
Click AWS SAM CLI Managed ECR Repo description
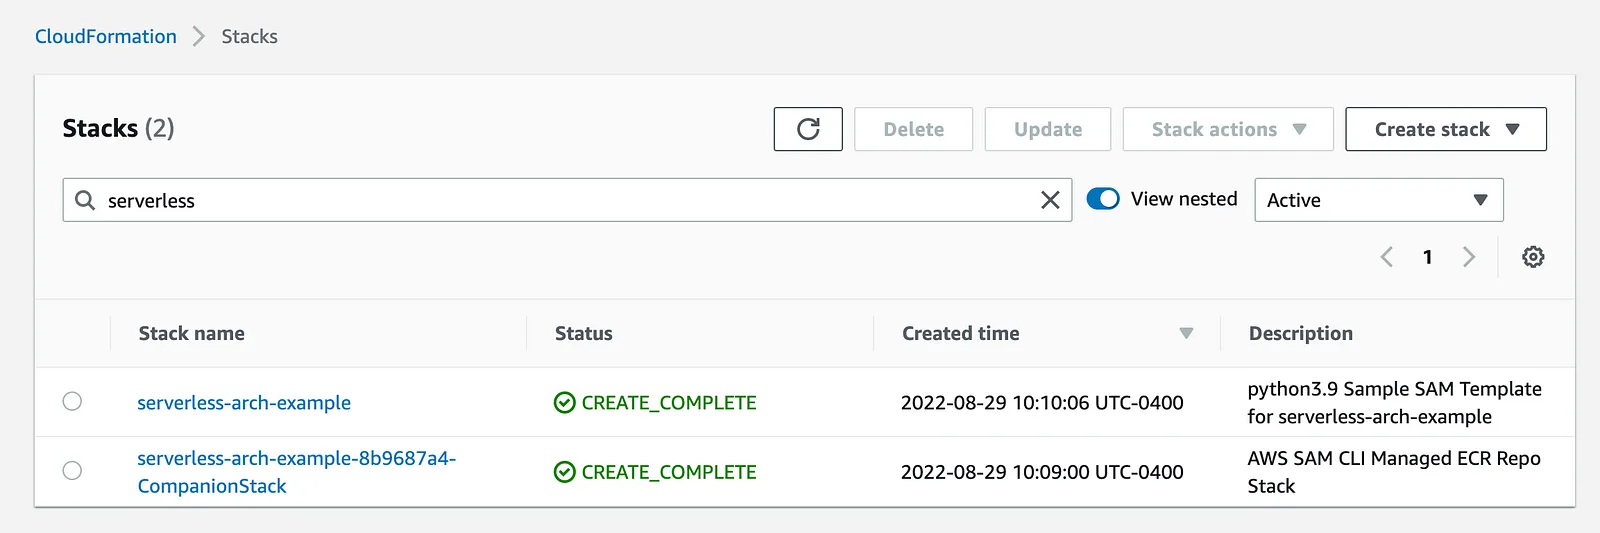coord(1394,472)
